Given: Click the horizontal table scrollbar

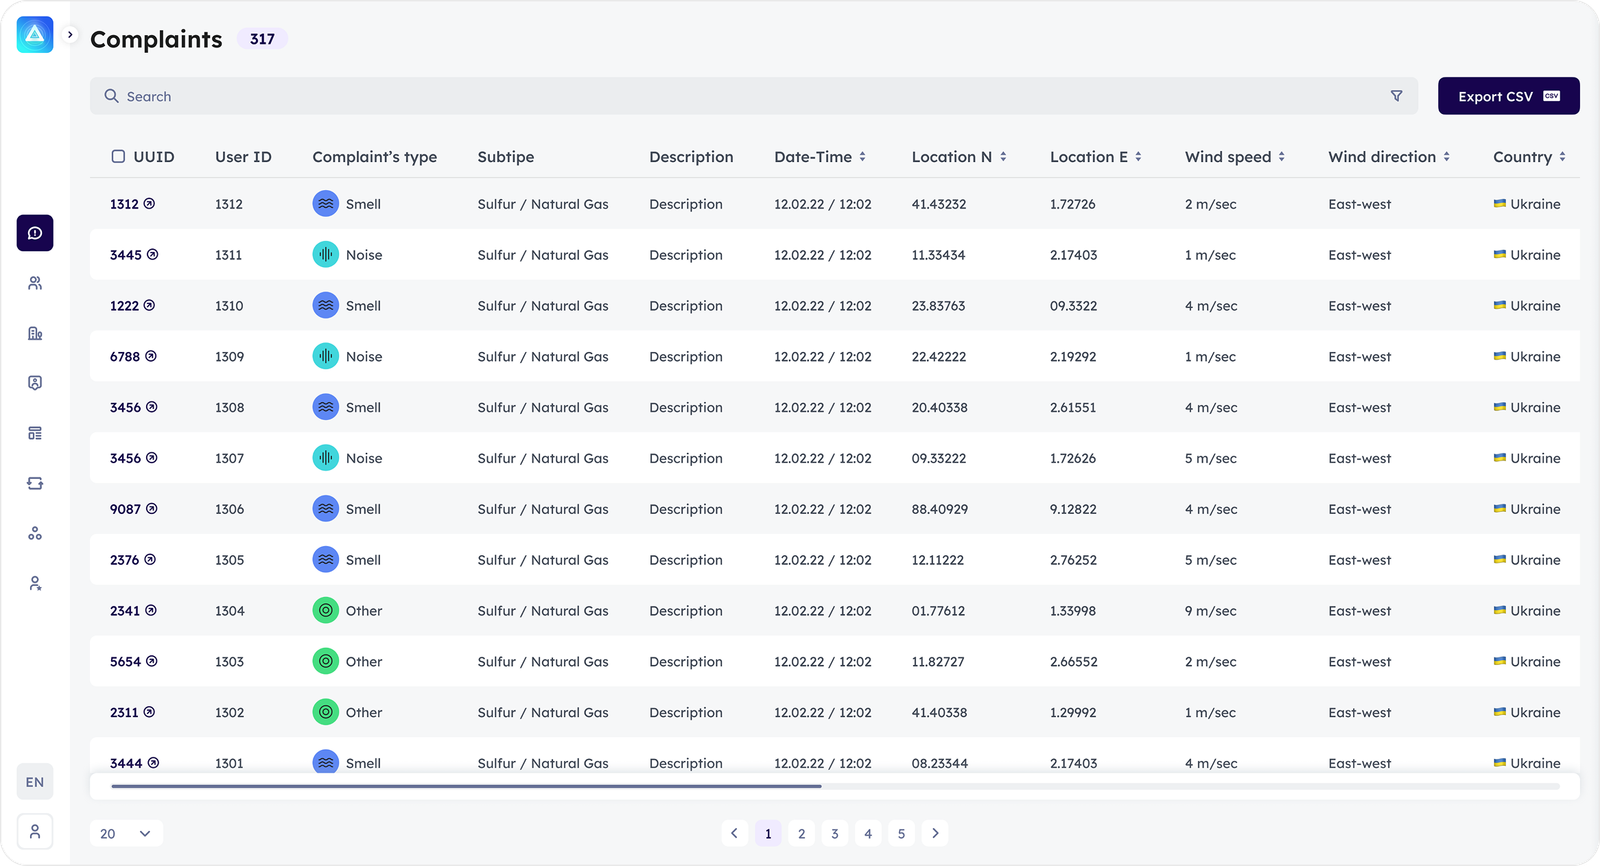Looking at the screenshot, I should pos(466,786).
